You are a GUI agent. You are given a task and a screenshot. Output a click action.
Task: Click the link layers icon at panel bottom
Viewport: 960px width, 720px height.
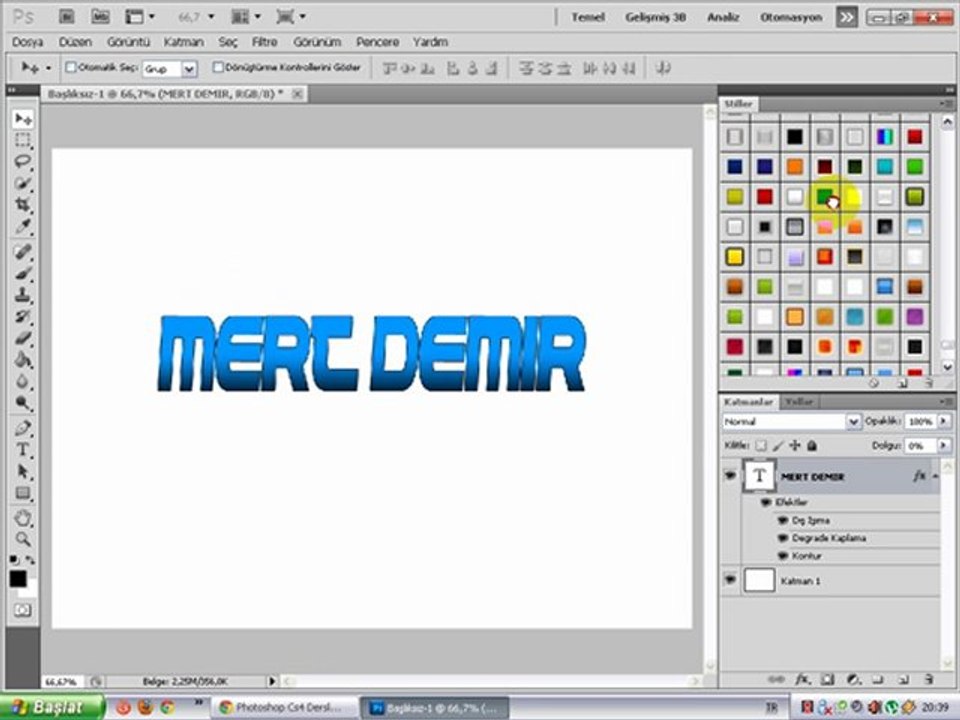(x=776, y=679)
